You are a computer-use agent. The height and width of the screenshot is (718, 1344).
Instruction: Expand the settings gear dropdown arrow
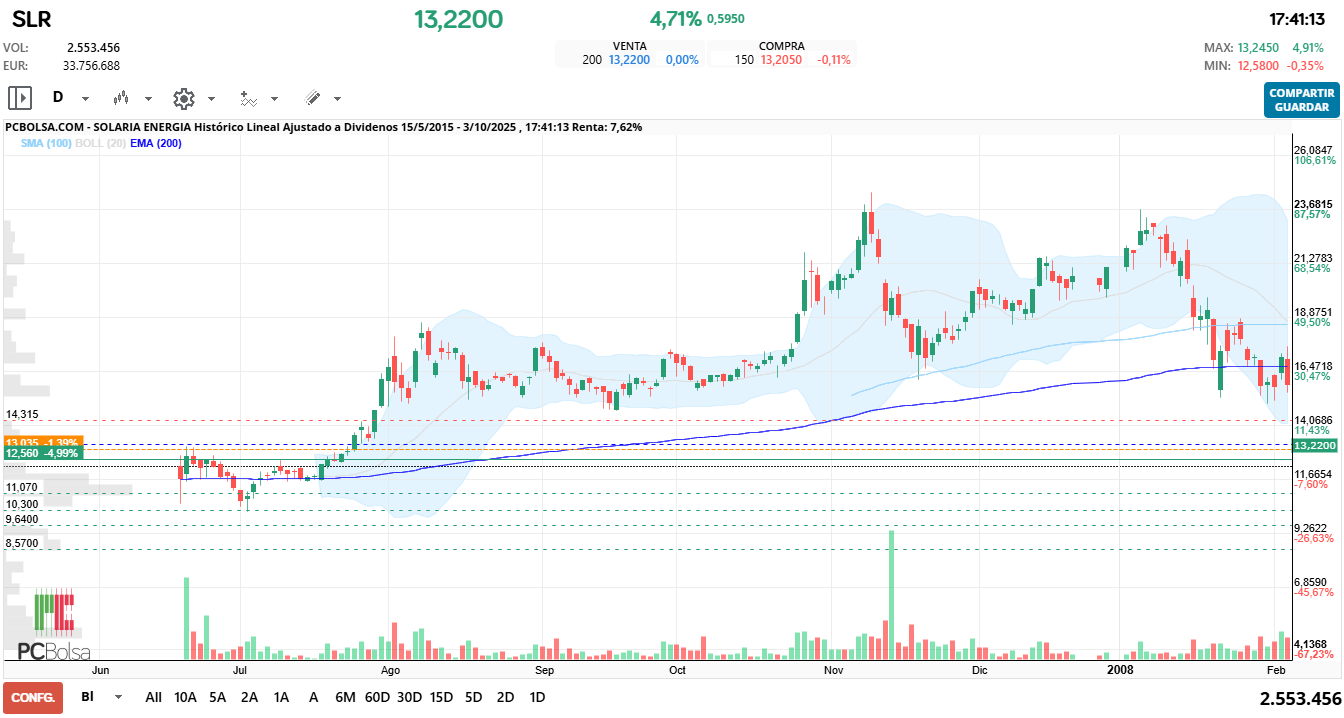point(211,99)
